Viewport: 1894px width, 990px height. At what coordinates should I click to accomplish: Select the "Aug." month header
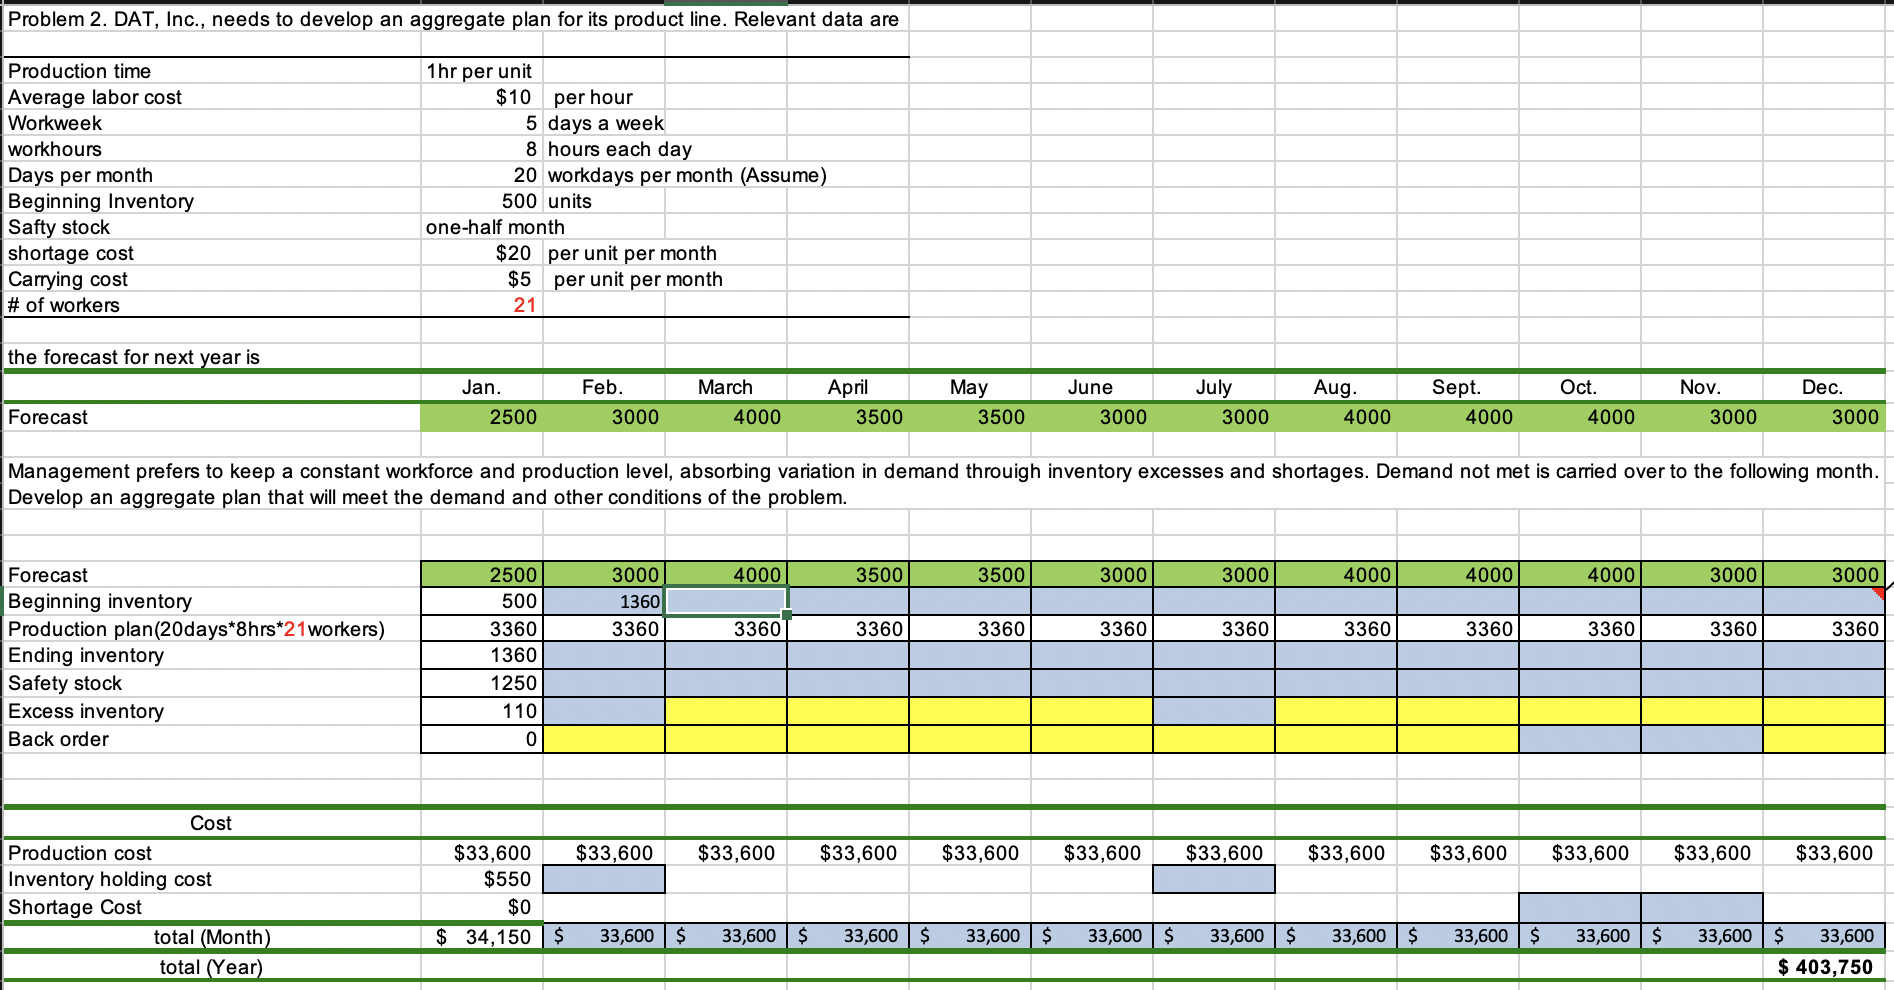[1336, 387]
